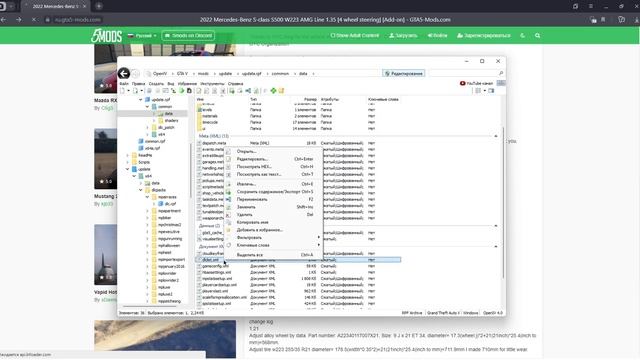The height and width of the screenshot is (360, 640).
Task: Open the Mustang mod thumbnail on webpage
Action: pos(106,159)
